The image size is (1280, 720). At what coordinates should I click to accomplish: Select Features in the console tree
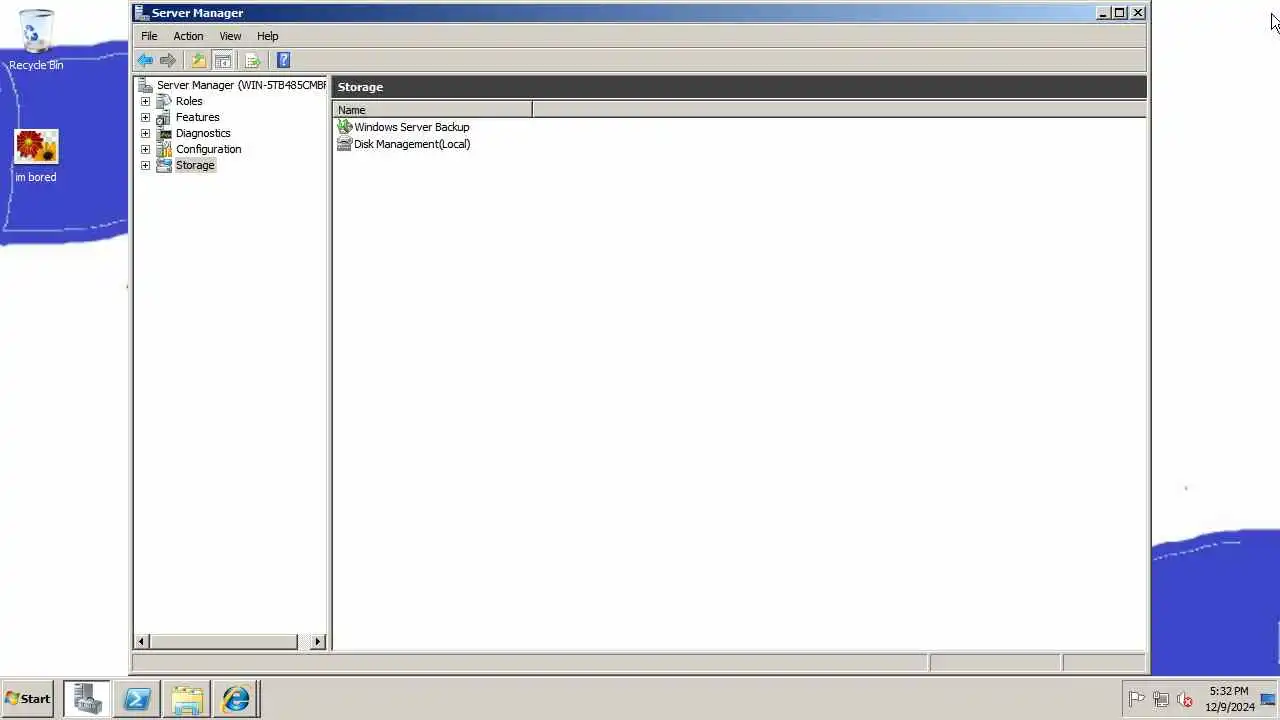197,117
